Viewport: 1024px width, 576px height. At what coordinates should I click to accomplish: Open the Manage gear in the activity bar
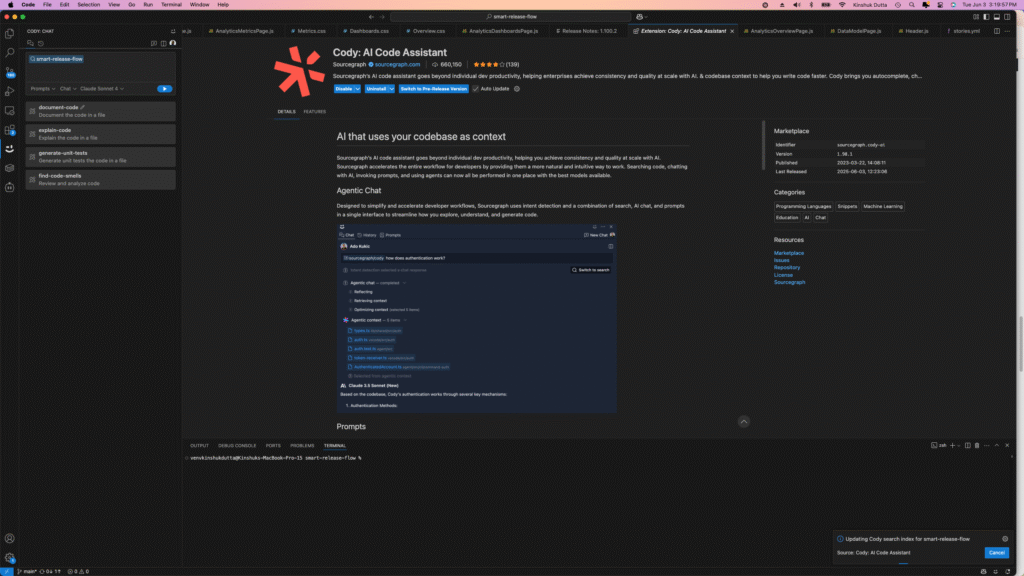coord(10,558)
